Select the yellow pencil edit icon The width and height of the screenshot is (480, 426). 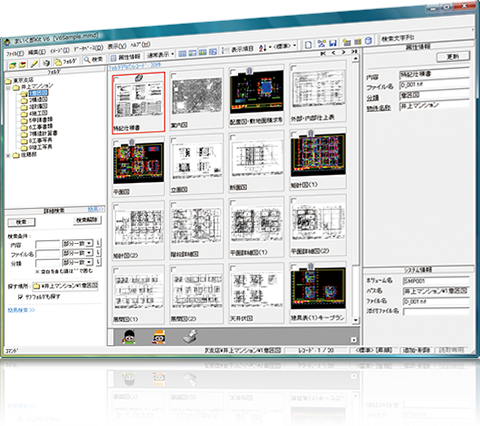(x=34, y=64)
